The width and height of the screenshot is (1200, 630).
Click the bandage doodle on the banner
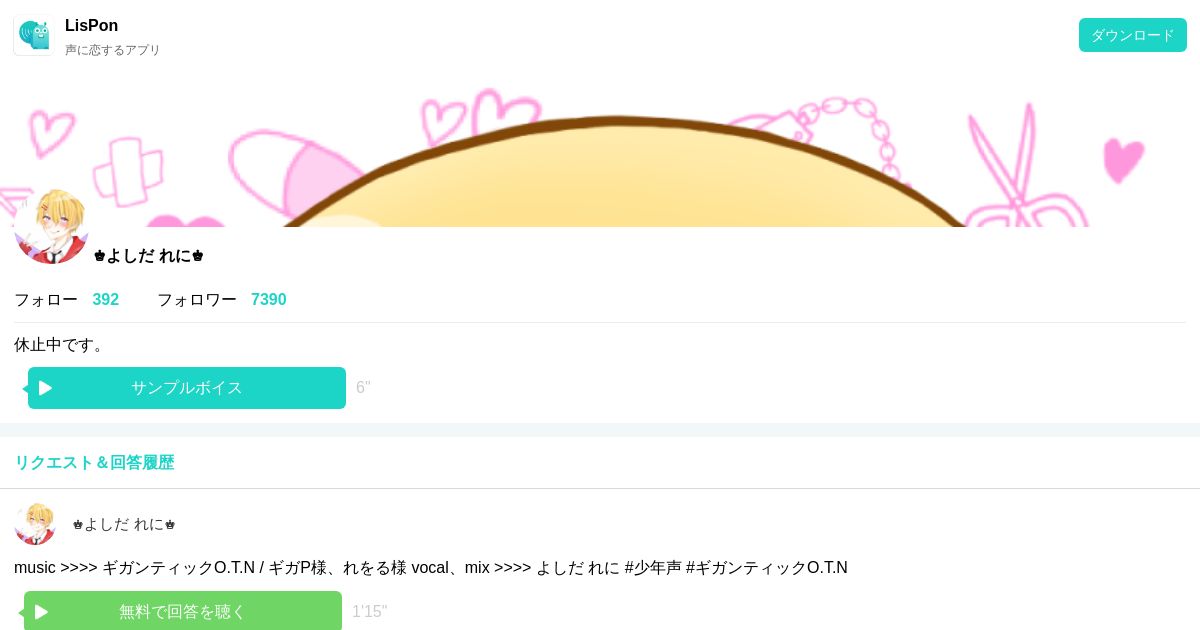(120, 171)
